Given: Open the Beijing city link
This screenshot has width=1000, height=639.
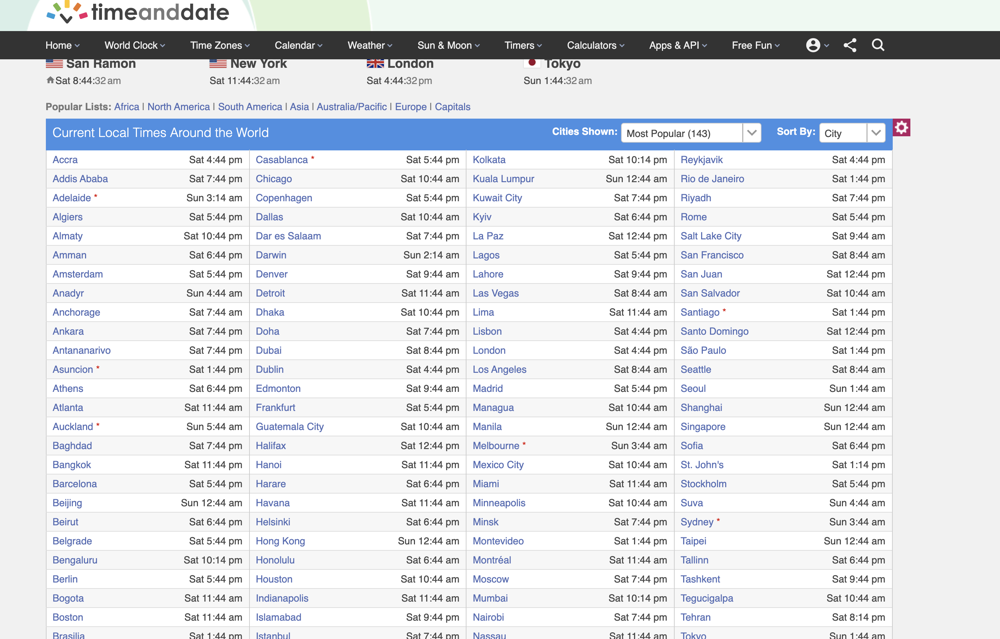Looking at the screenshot, I should pos(67,503).
